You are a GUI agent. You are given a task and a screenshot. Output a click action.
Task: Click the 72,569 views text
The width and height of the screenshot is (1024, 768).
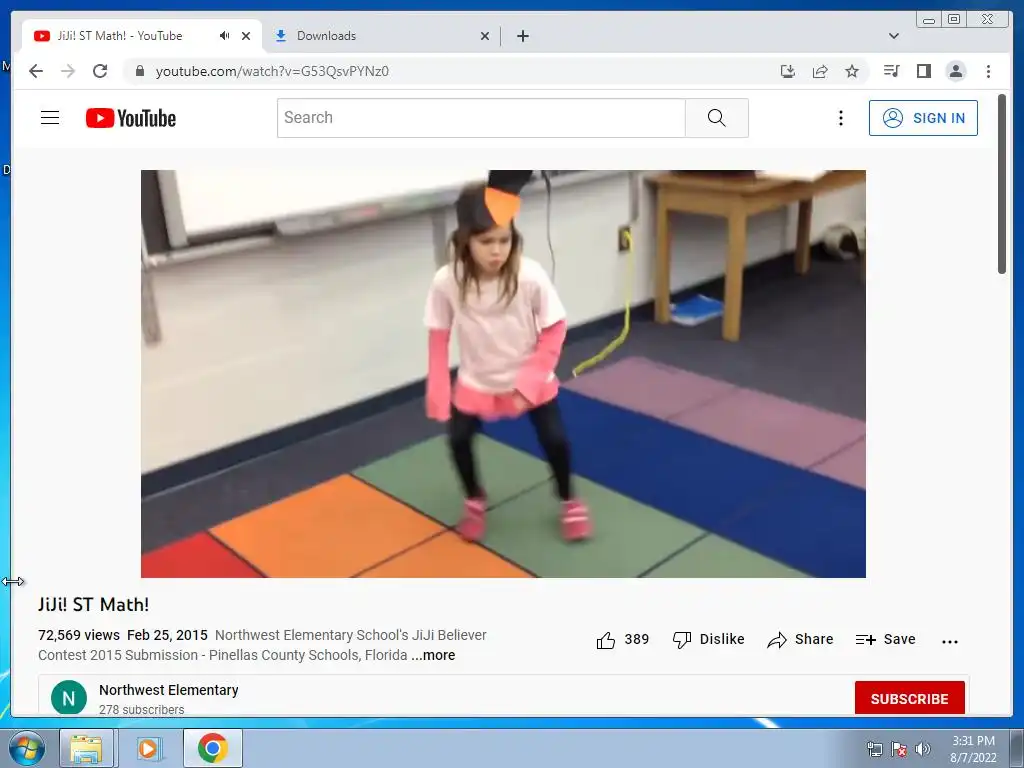pos(79,635)
